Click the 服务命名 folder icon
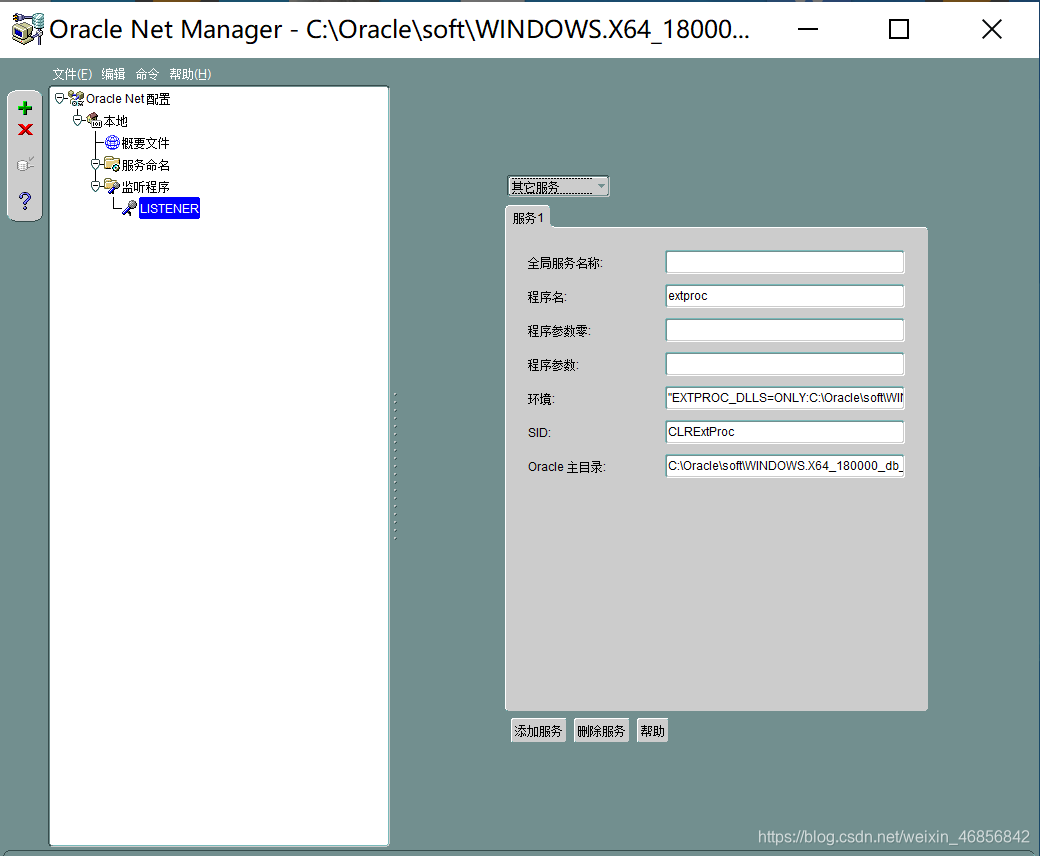 coord(112,164)
